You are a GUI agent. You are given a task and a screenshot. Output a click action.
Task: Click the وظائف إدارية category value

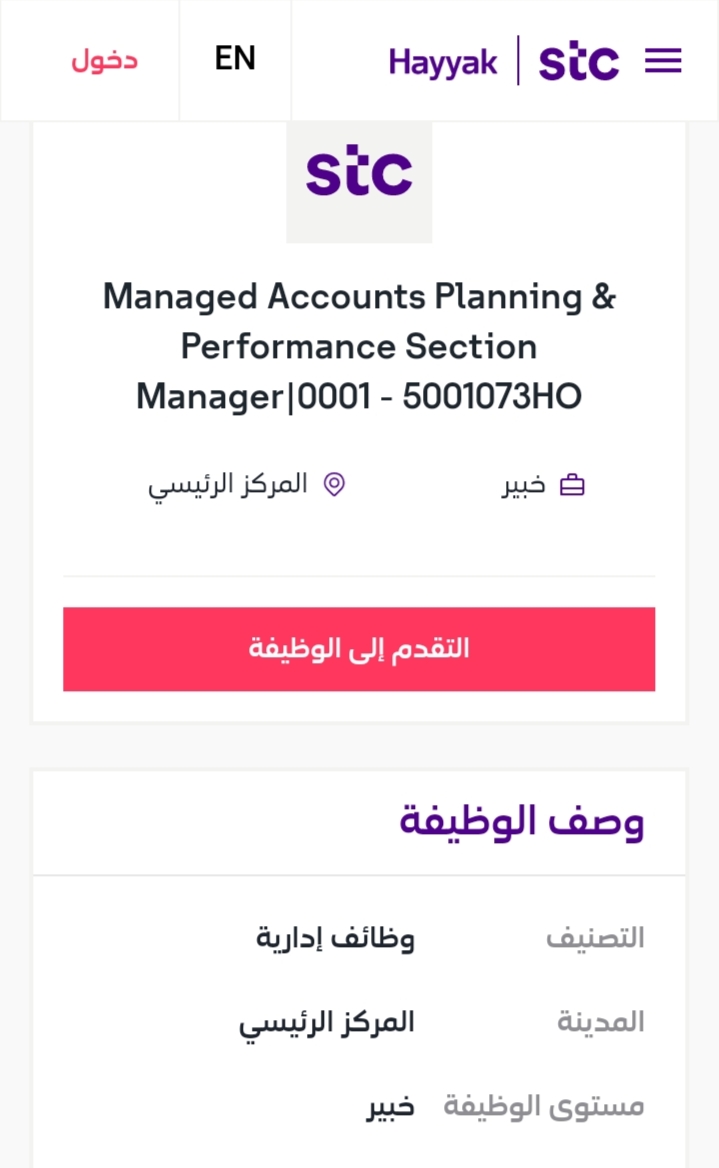coord(335,938)
